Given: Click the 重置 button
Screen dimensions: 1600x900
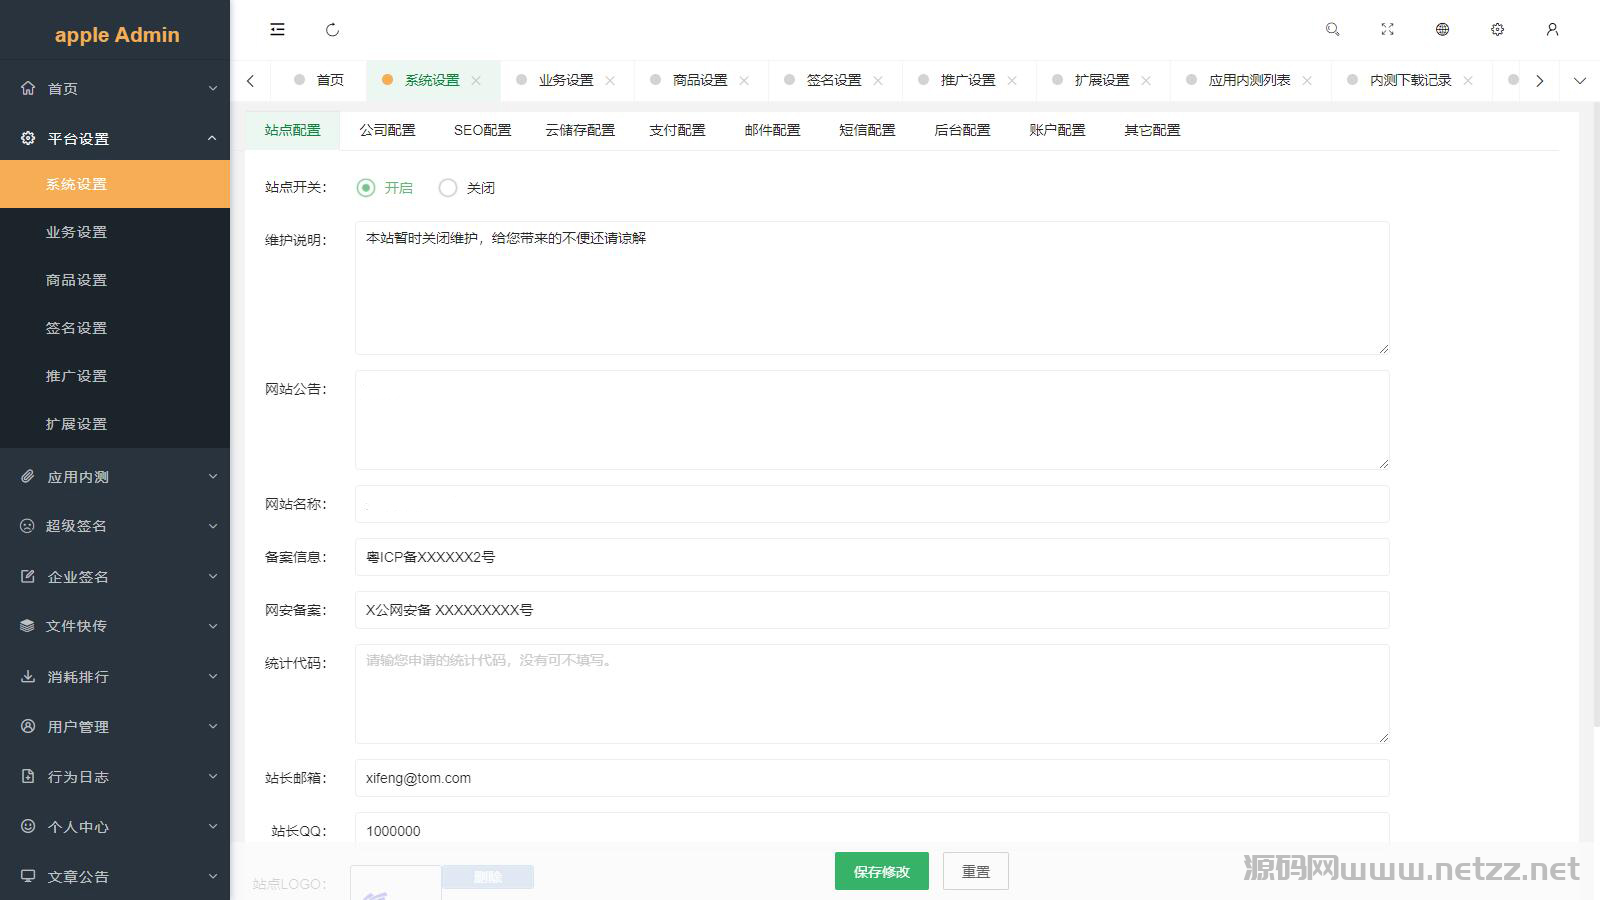Looking at the screenshot, I should coord(976,871).
